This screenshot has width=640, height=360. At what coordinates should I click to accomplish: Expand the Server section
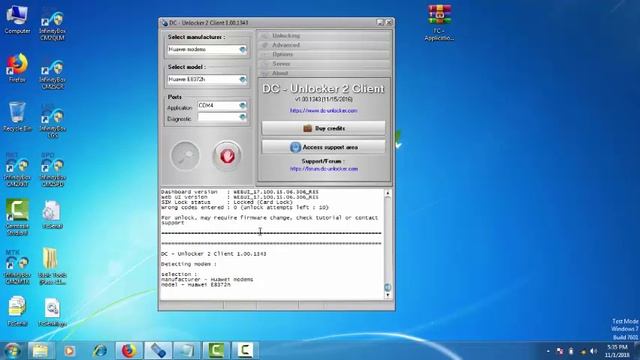click(x=324, y=64)
